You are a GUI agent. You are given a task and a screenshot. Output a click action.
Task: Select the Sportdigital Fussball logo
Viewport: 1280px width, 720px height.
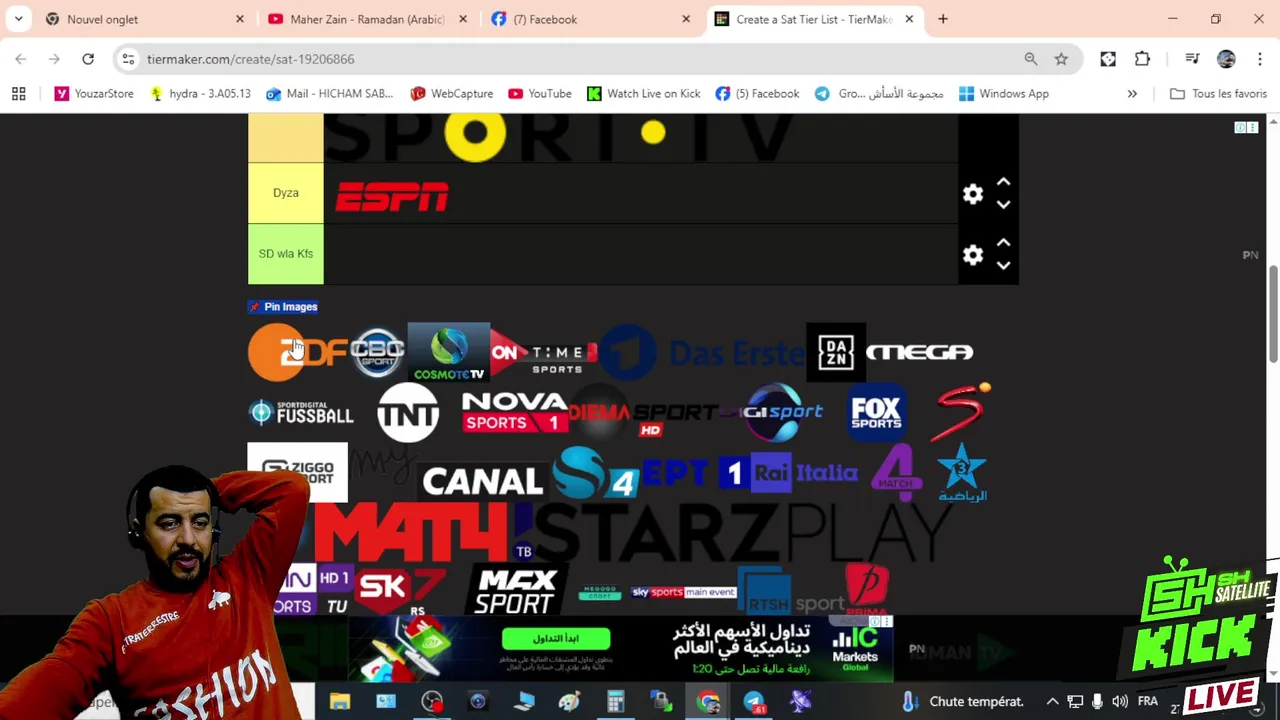point(301,412)
